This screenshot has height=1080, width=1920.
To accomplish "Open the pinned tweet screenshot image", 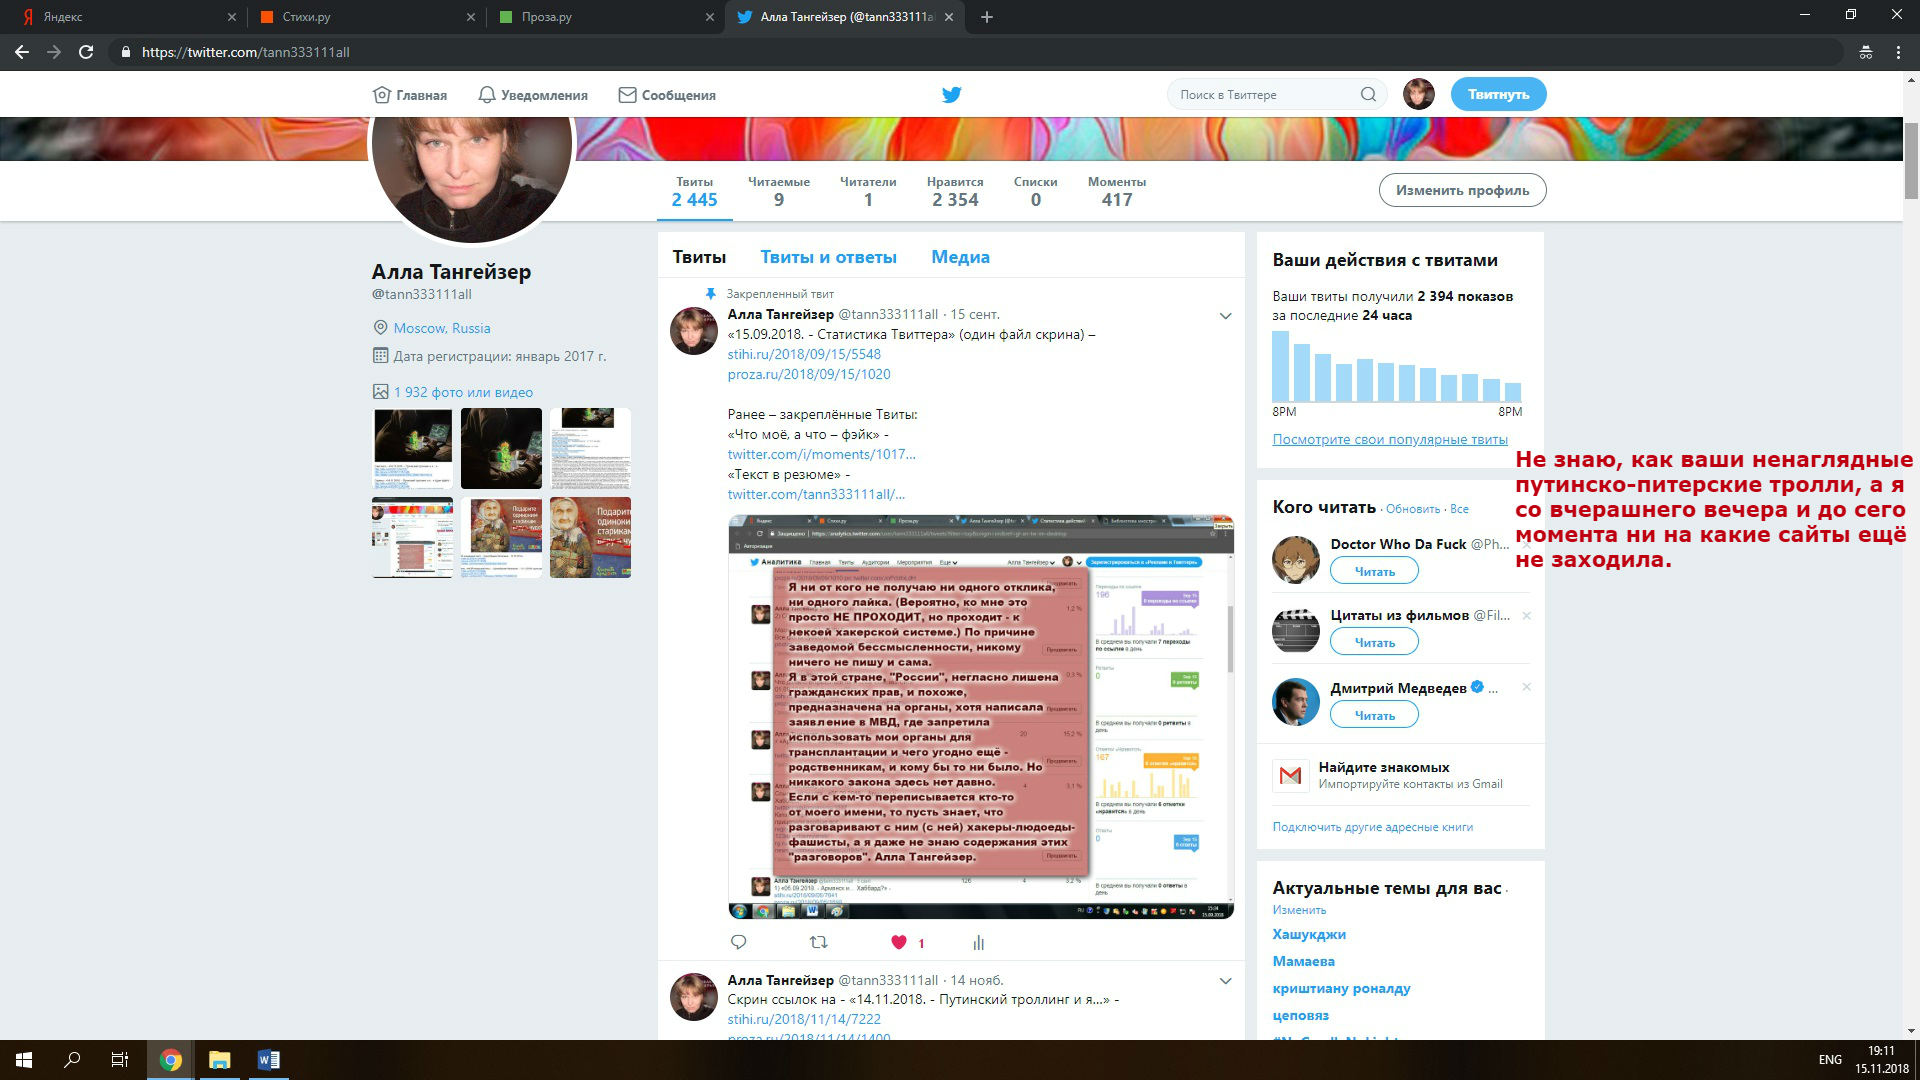I will click(x=981, y=717).
